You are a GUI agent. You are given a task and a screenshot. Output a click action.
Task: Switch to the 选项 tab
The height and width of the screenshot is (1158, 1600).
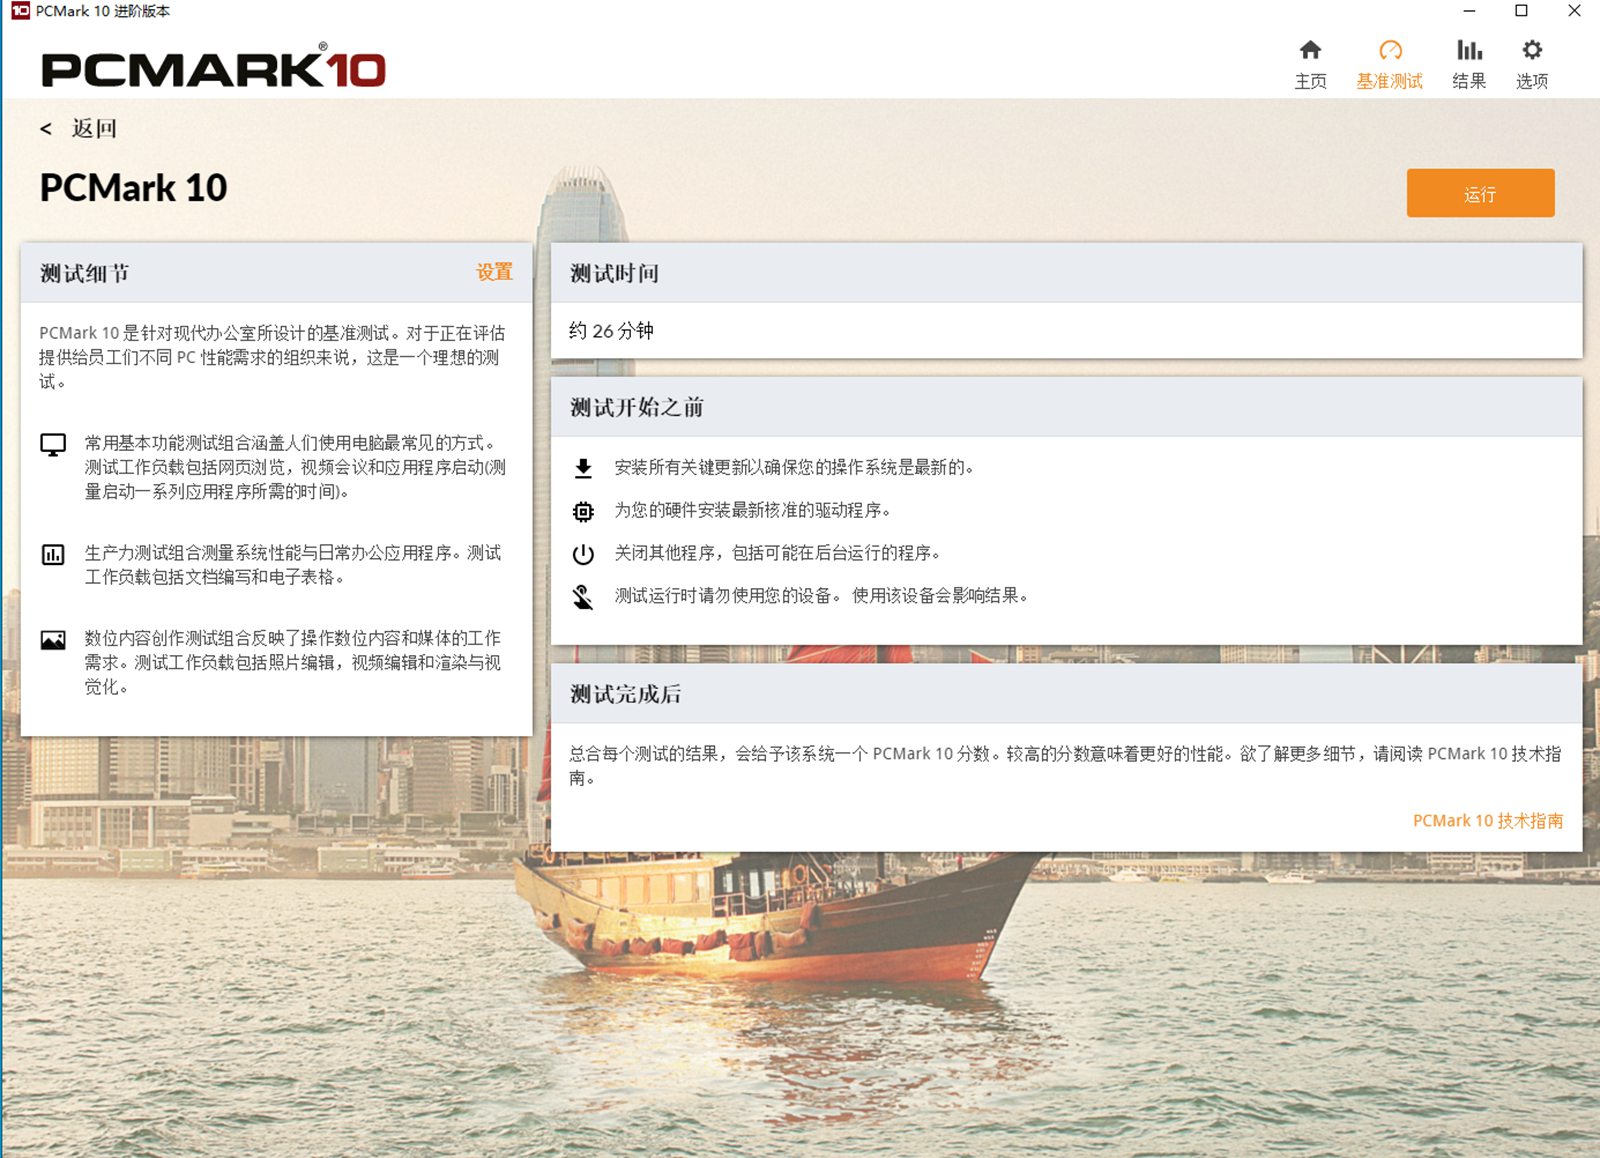point(1532,65)
